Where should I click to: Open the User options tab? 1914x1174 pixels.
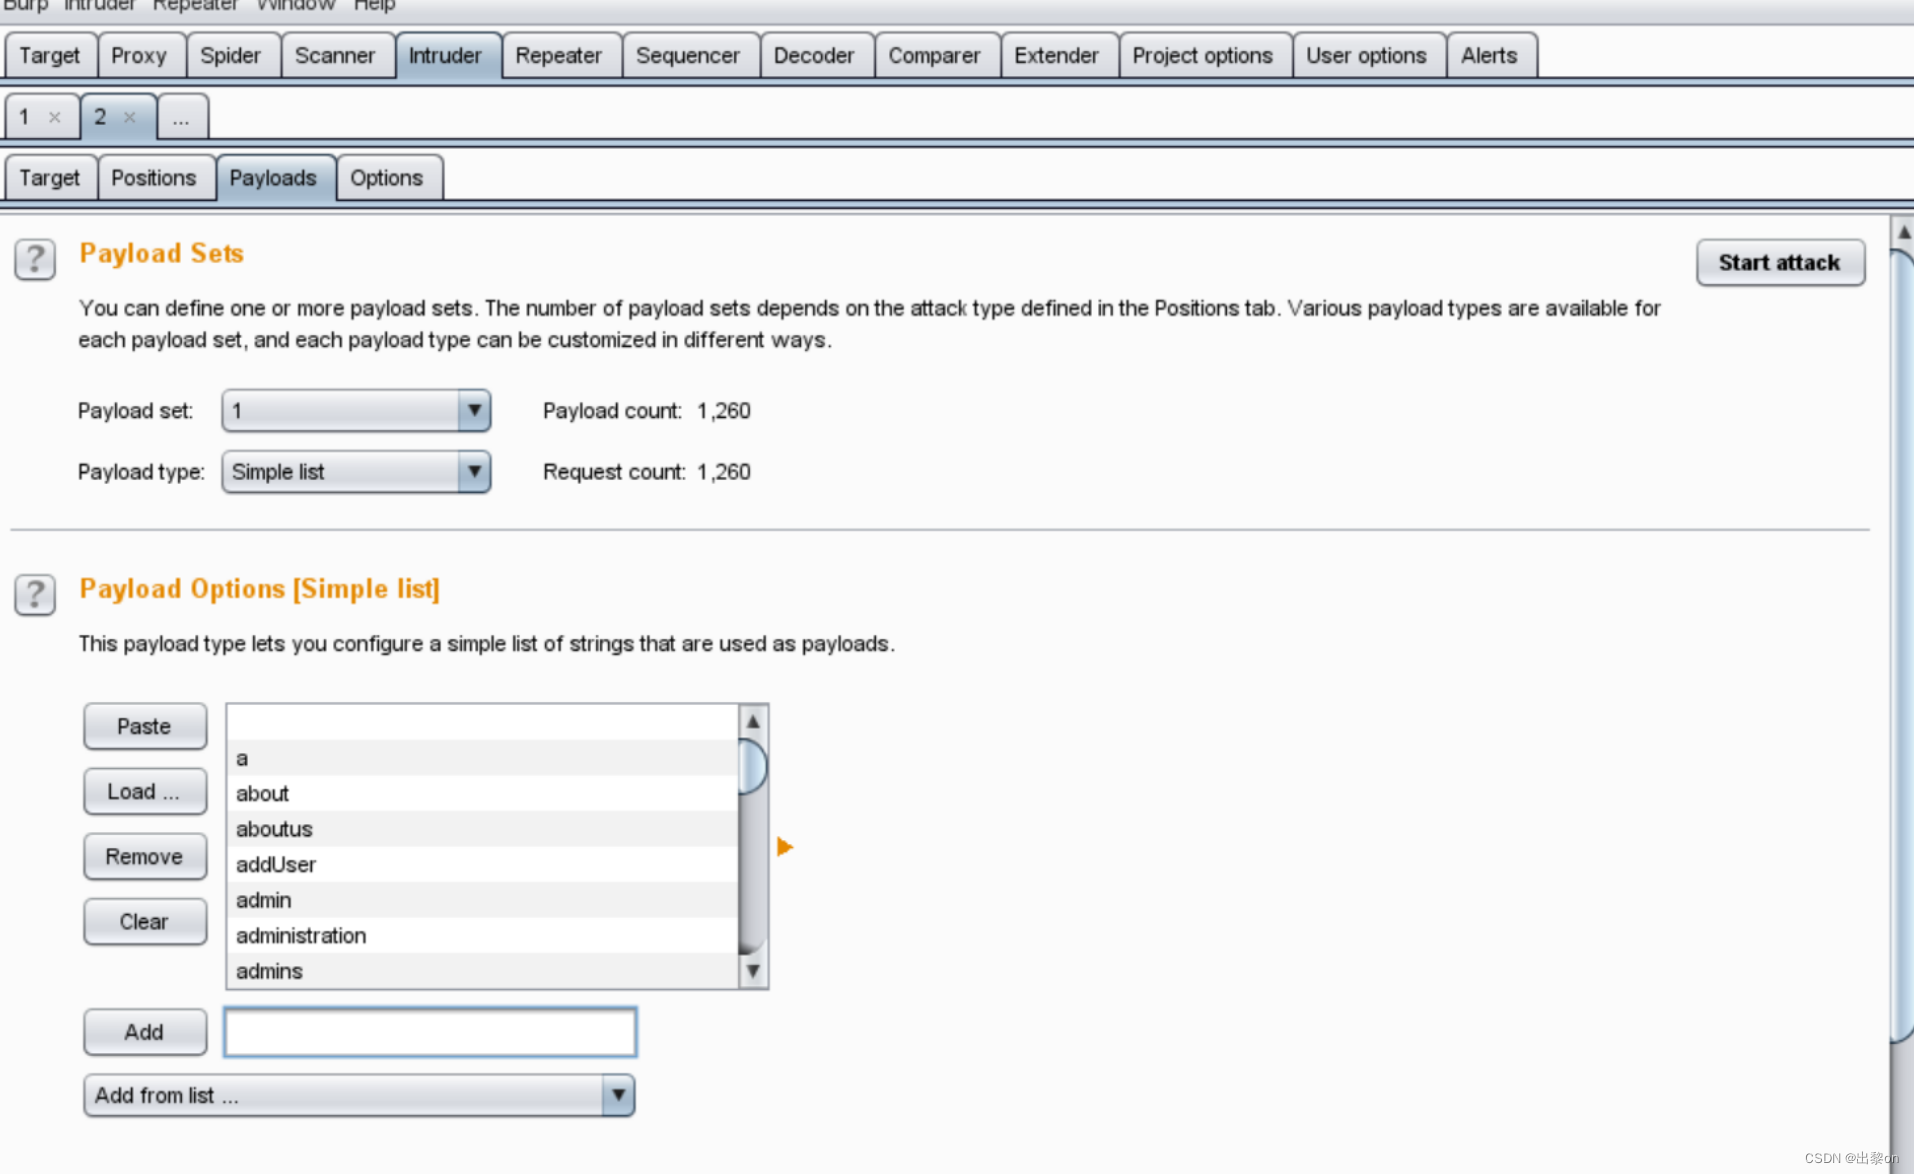coord(1367,56)
